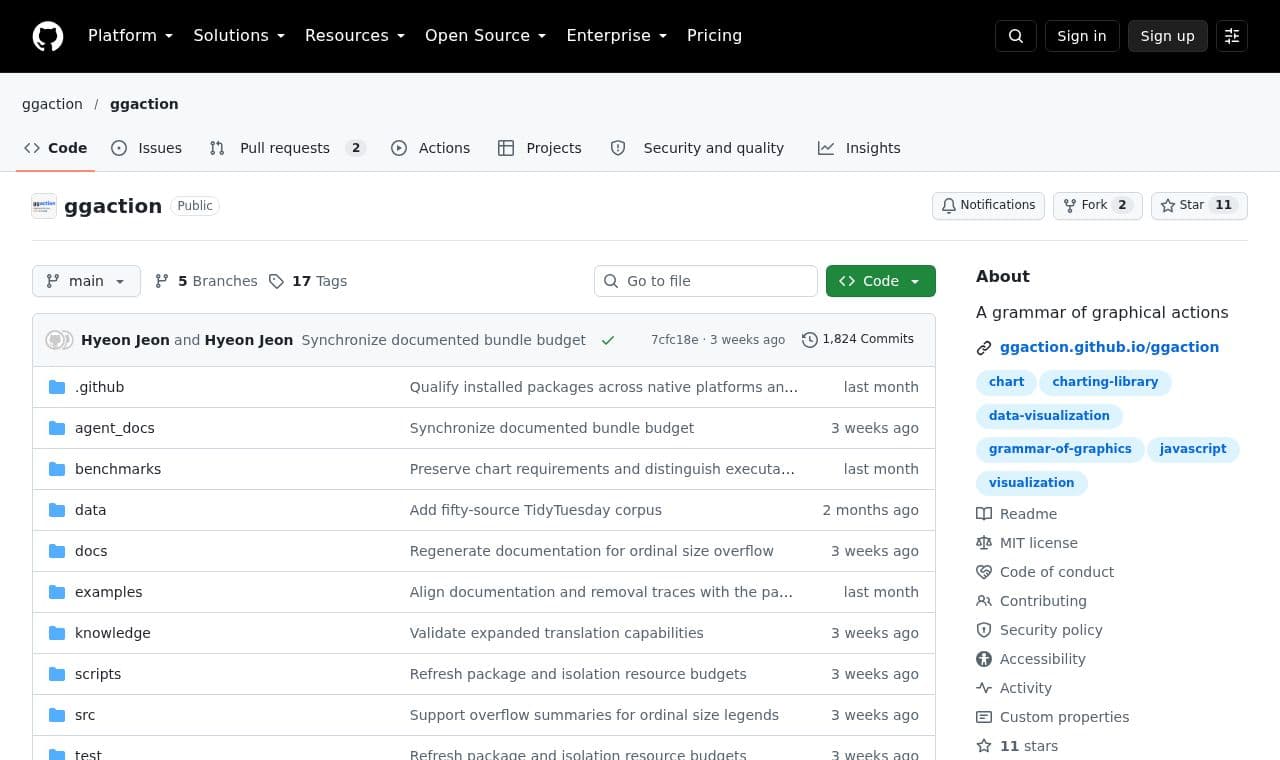
Task: Open the 17 Tags link
Action: click(x=308, y=281)
